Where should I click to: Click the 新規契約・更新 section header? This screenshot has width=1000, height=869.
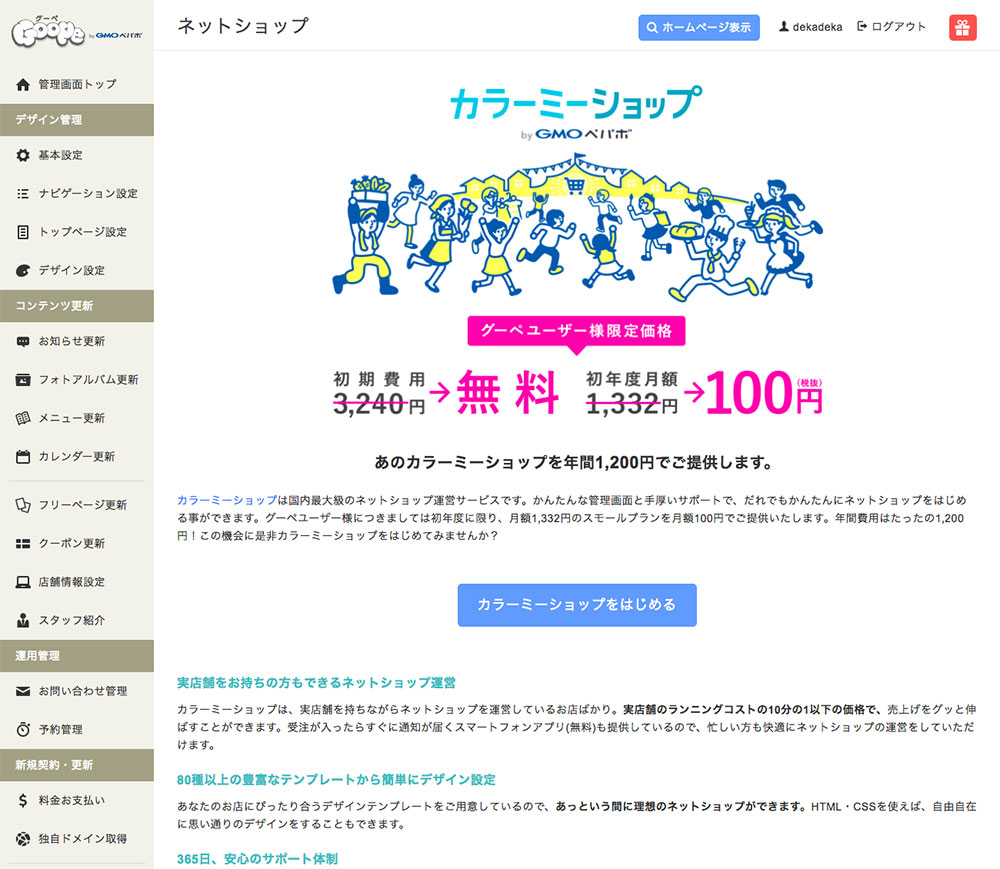pyautogui.click(x=77, y=765)
